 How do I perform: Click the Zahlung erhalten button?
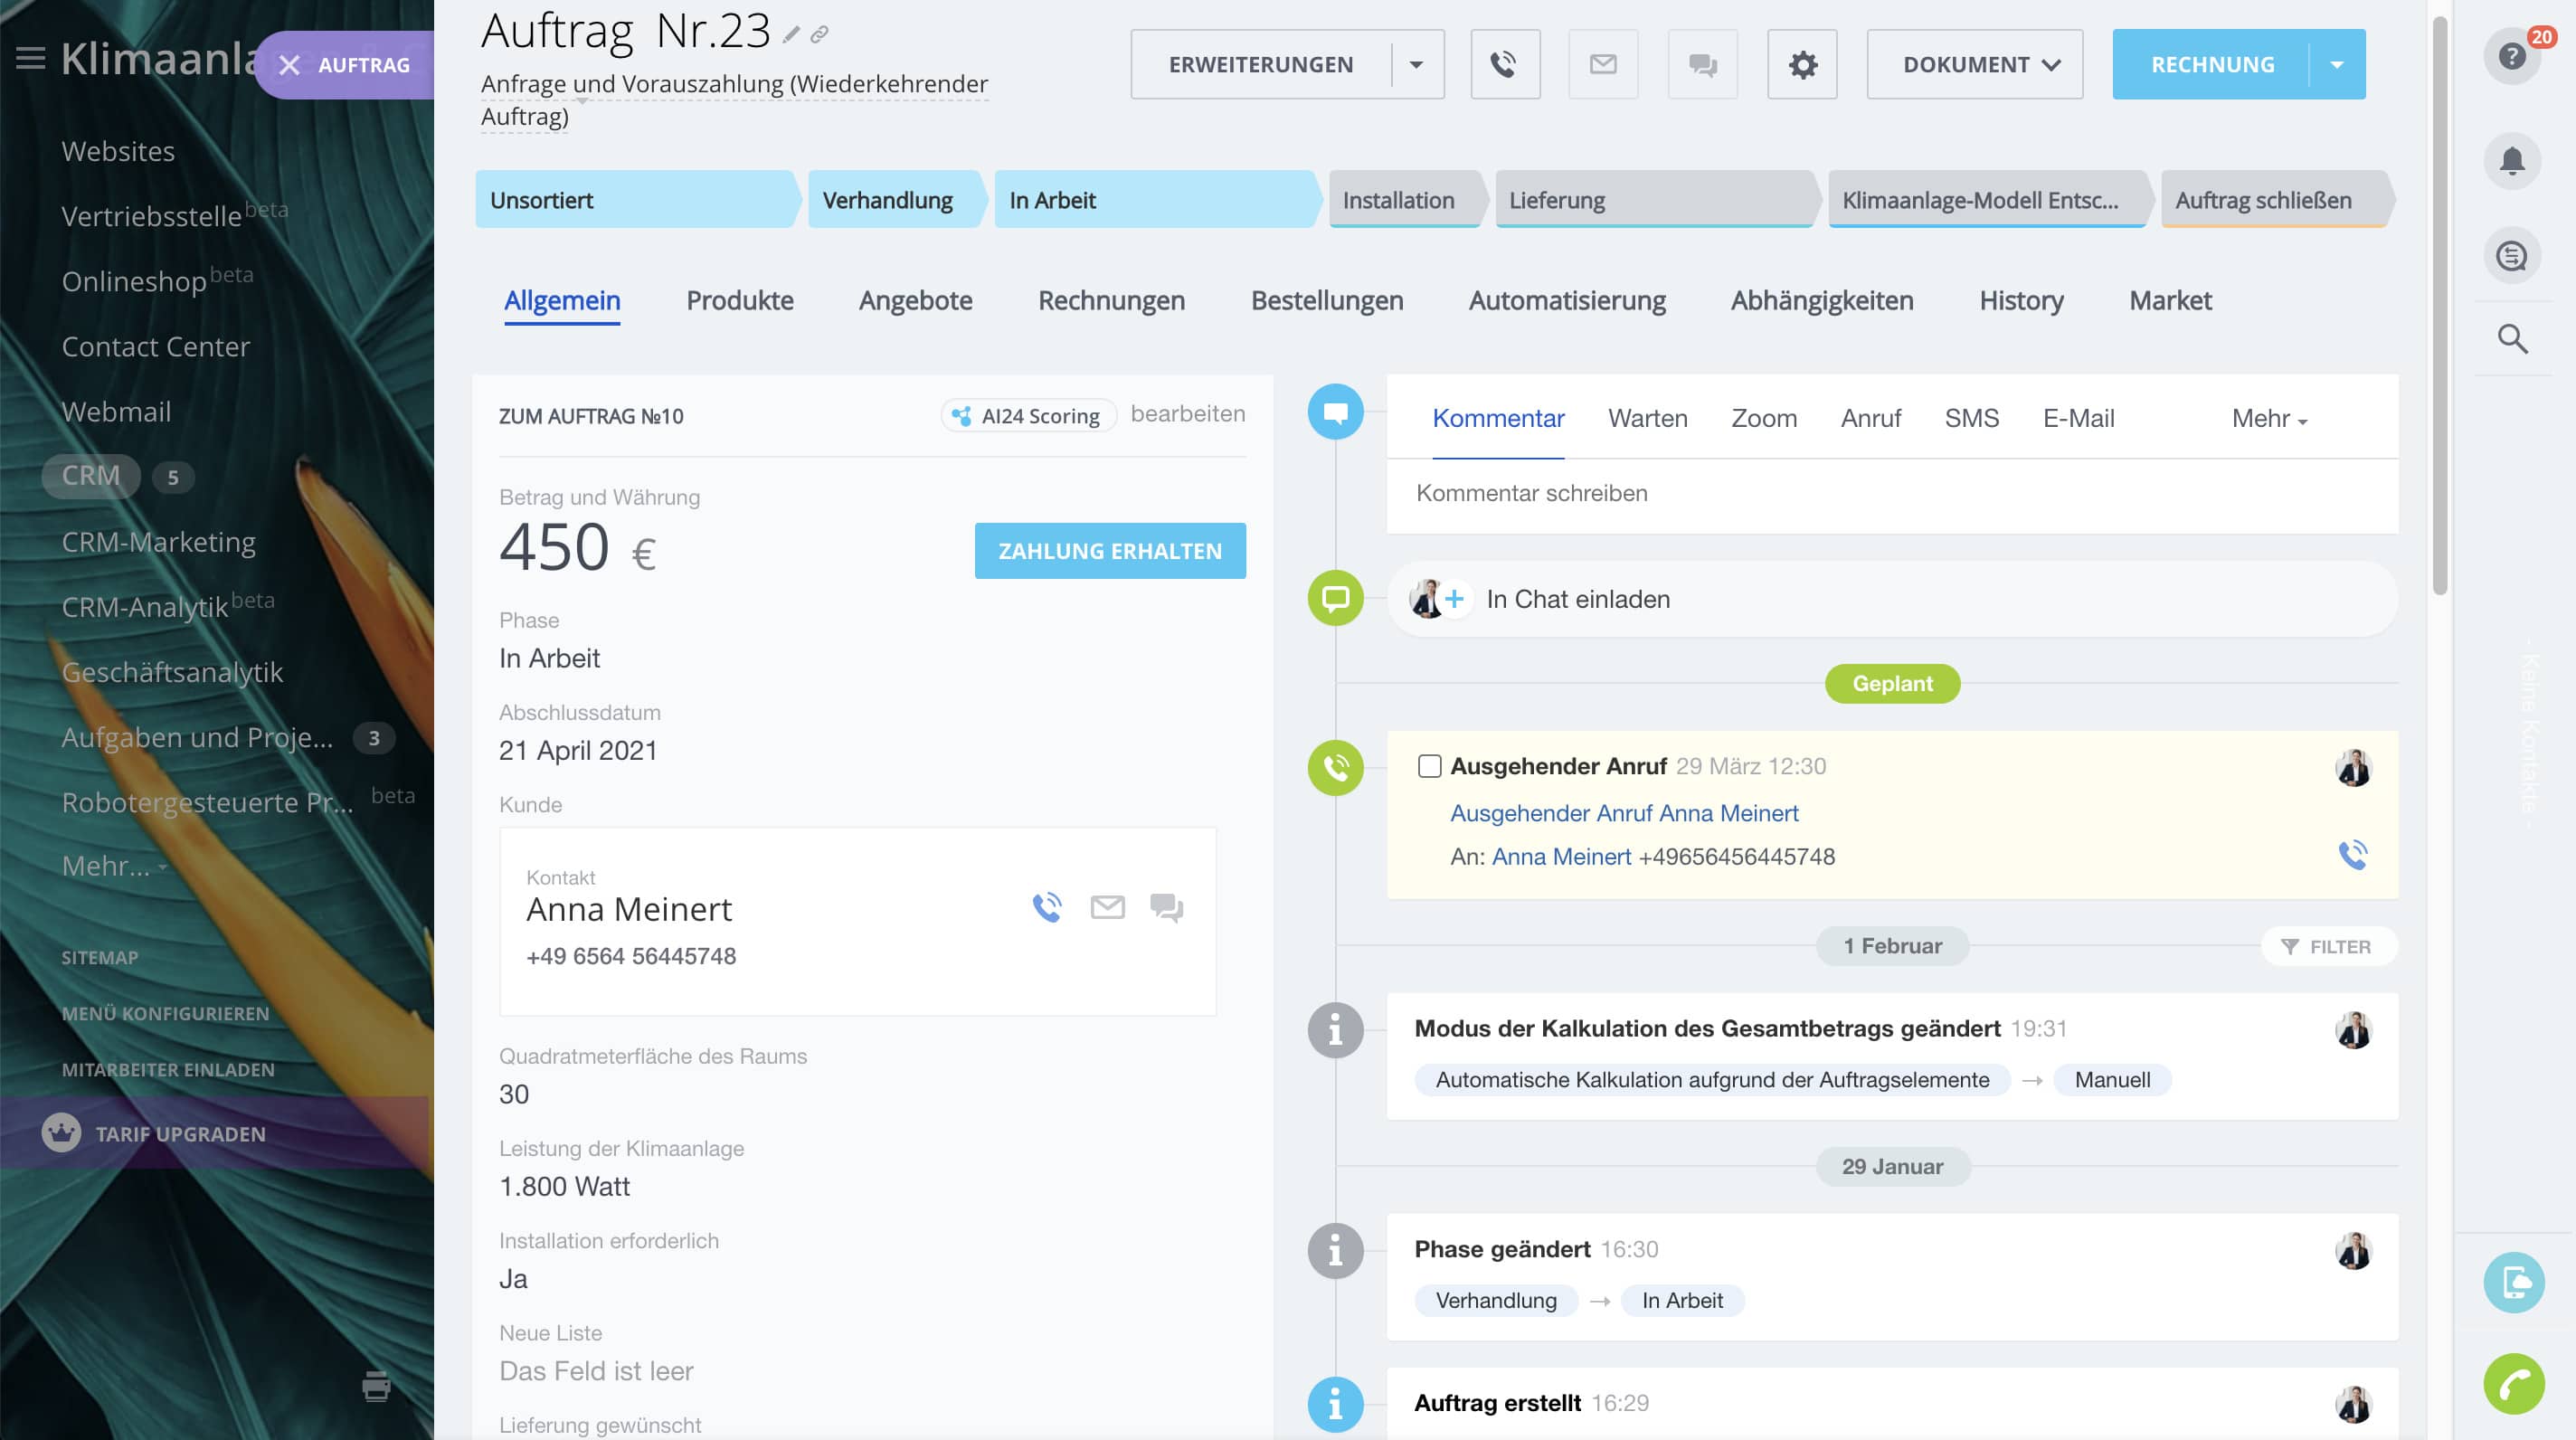coord(1109,551)
